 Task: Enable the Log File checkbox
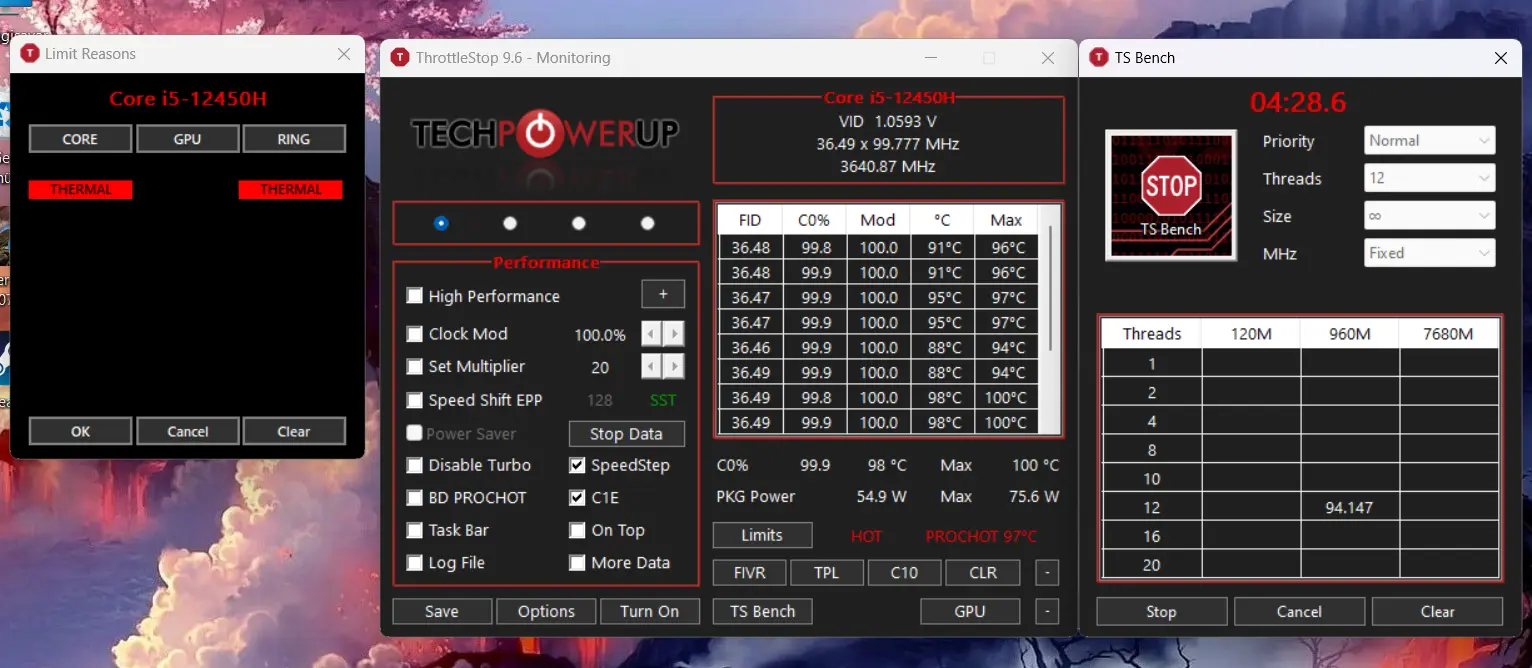click(x=414, y=563)
